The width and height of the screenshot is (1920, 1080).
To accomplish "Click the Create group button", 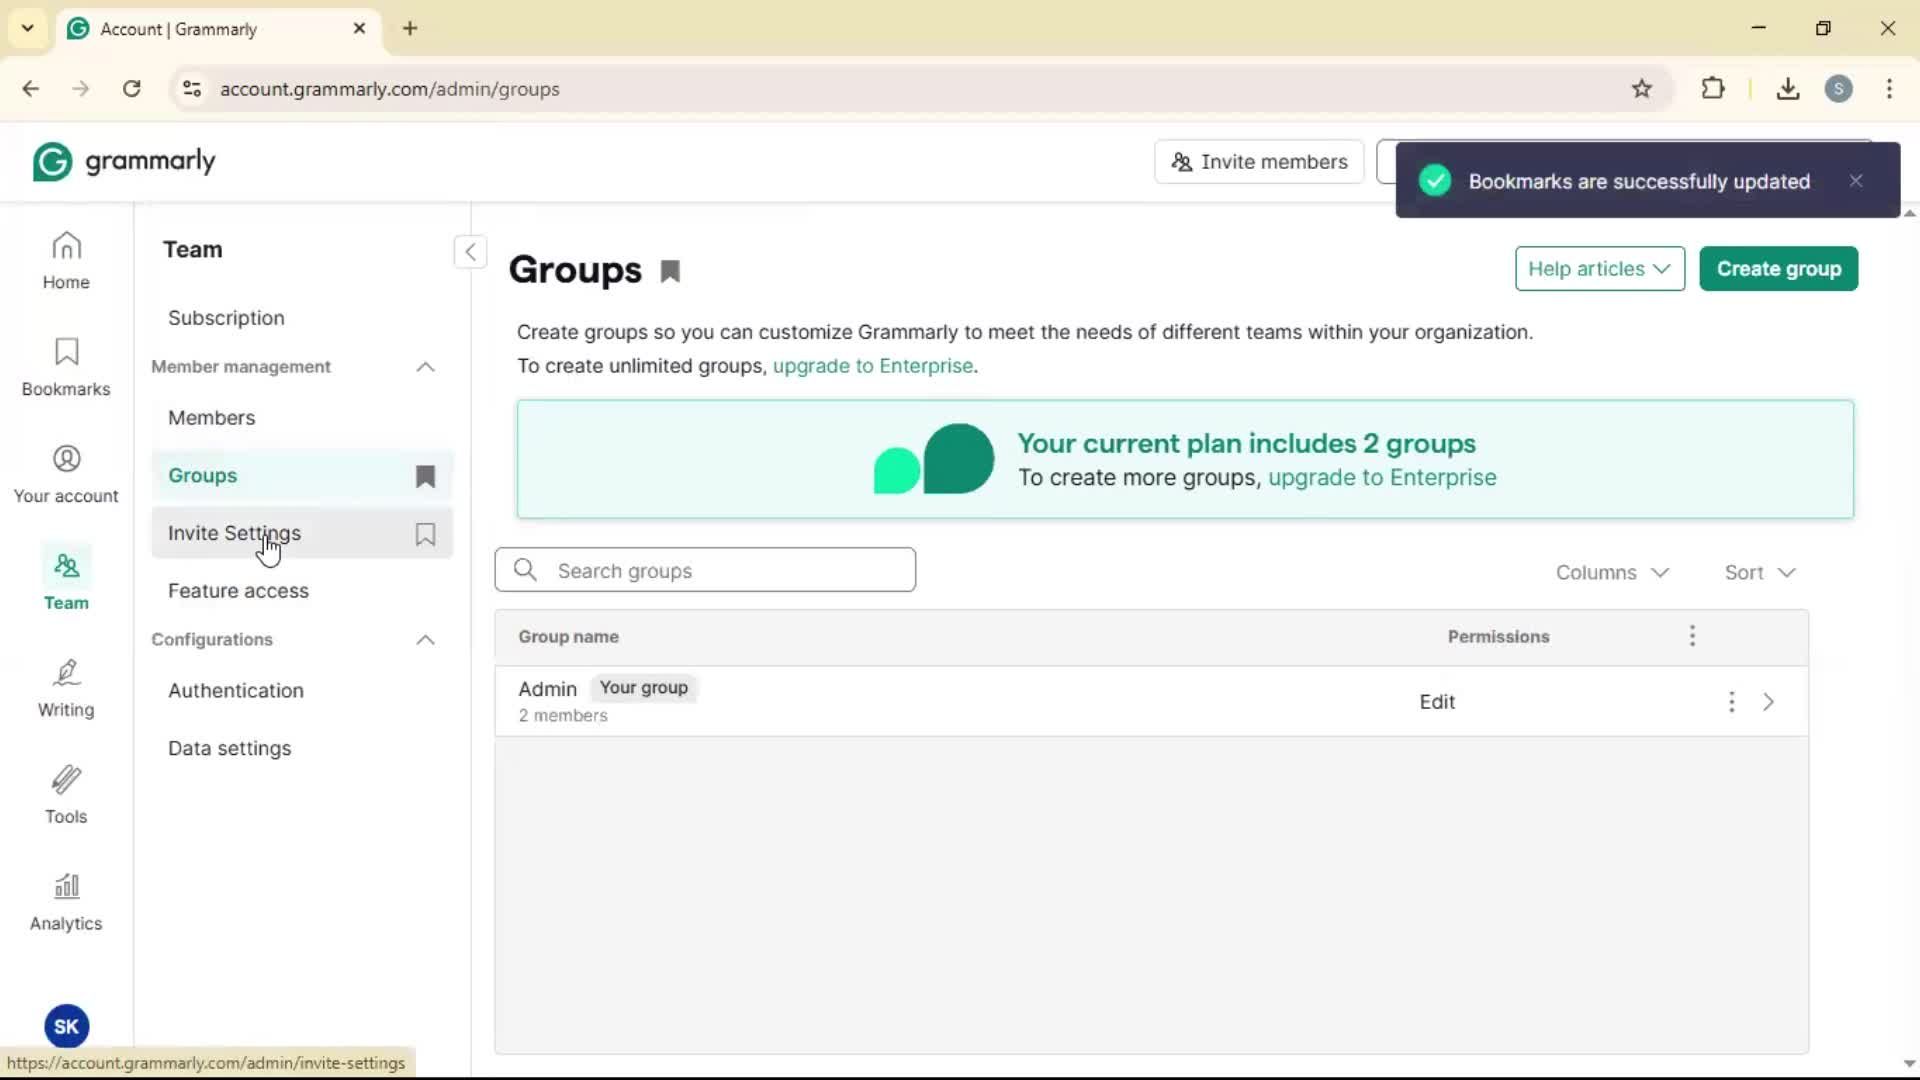I will tap(1778, 269).
